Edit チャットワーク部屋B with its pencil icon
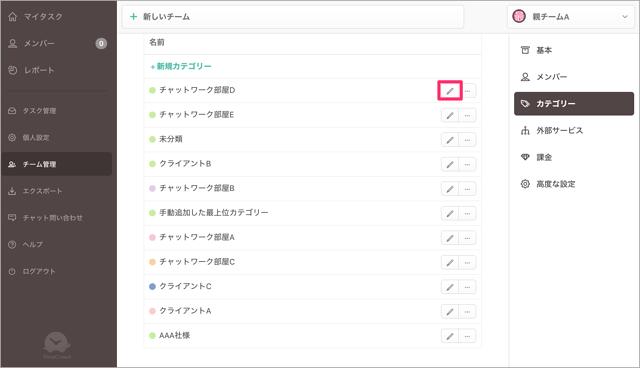640x368 pixels. (450, 189)
